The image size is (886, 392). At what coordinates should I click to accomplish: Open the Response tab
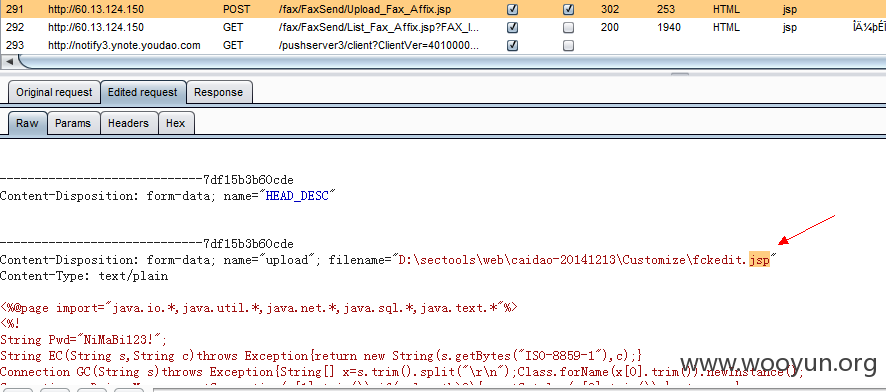[218, 92]
